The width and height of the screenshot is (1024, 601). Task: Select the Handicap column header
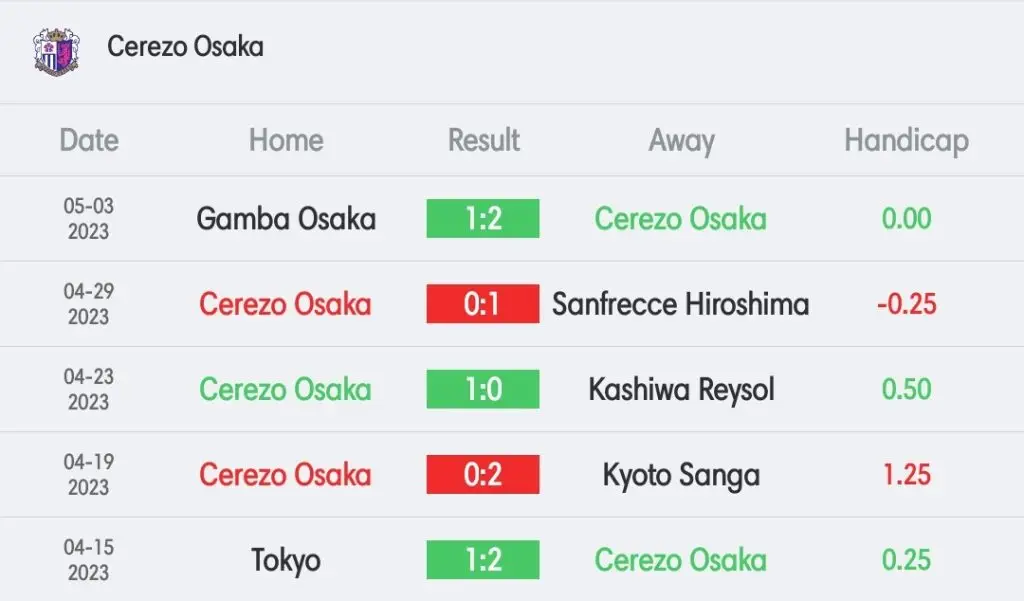(x=906, y=141)
